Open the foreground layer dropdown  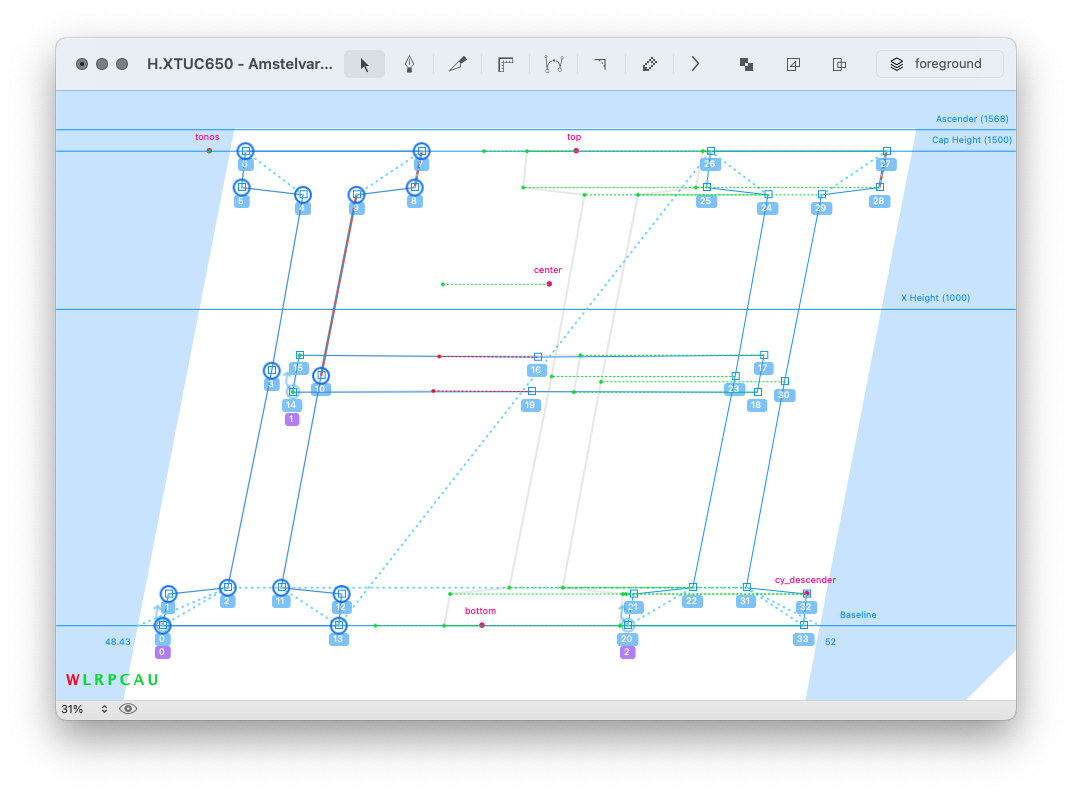coord(939,64)
